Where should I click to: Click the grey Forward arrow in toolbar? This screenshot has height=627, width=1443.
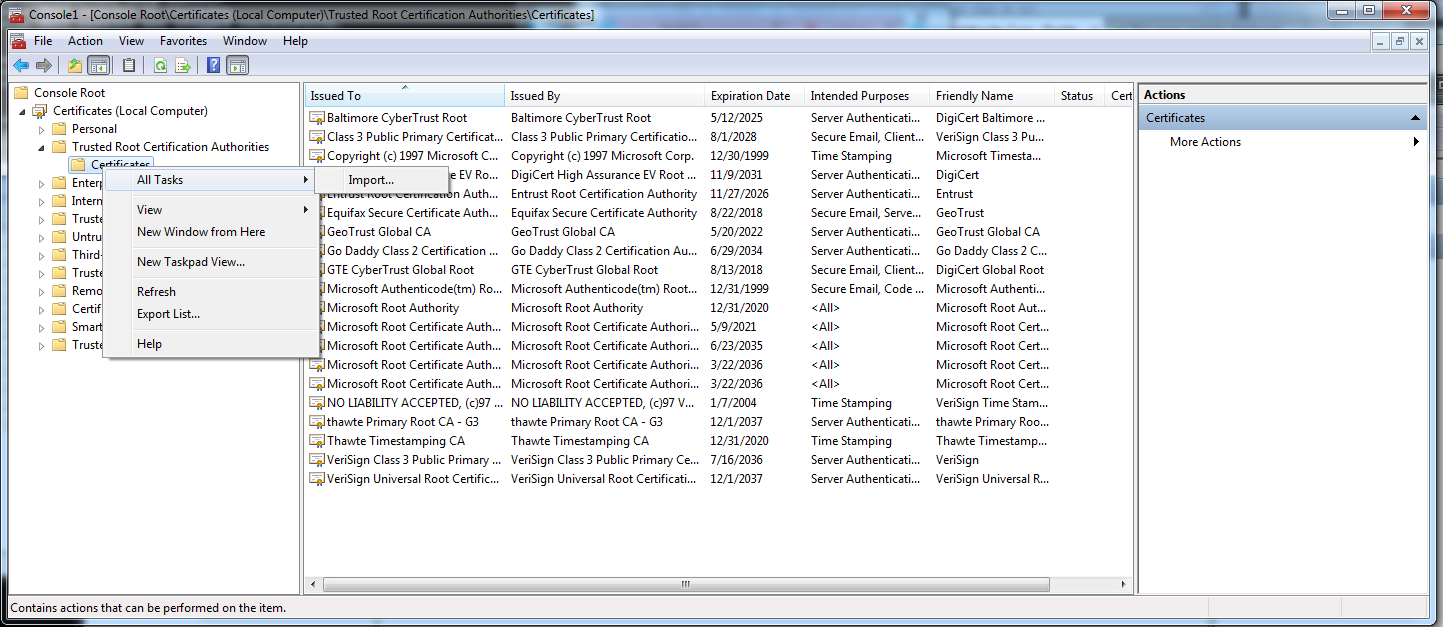[x=43, y=66]
